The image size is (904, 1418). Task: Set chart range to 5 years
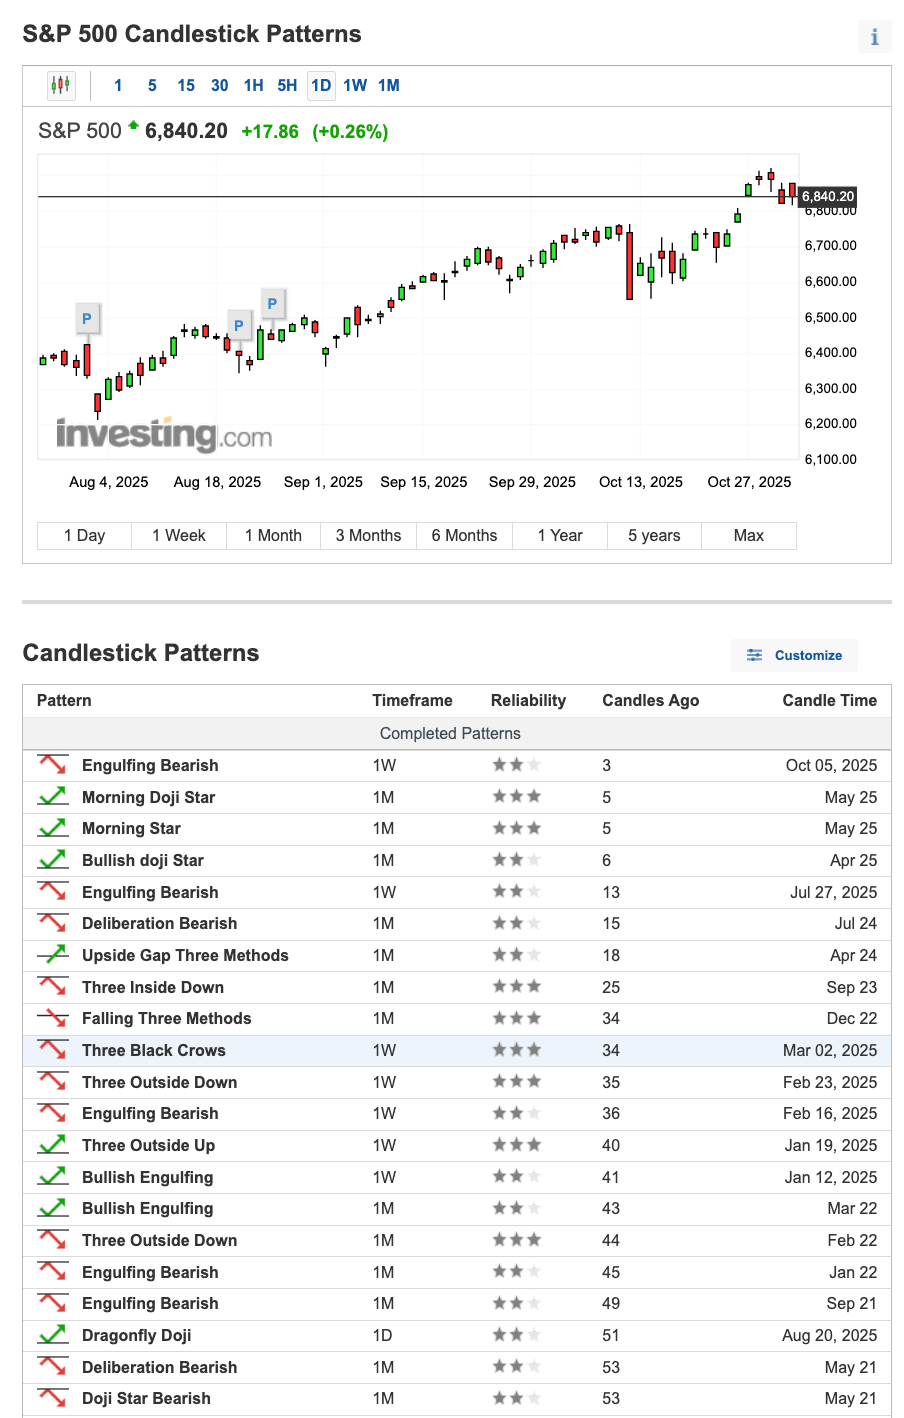pyautogui.click(x=654, y=535)
